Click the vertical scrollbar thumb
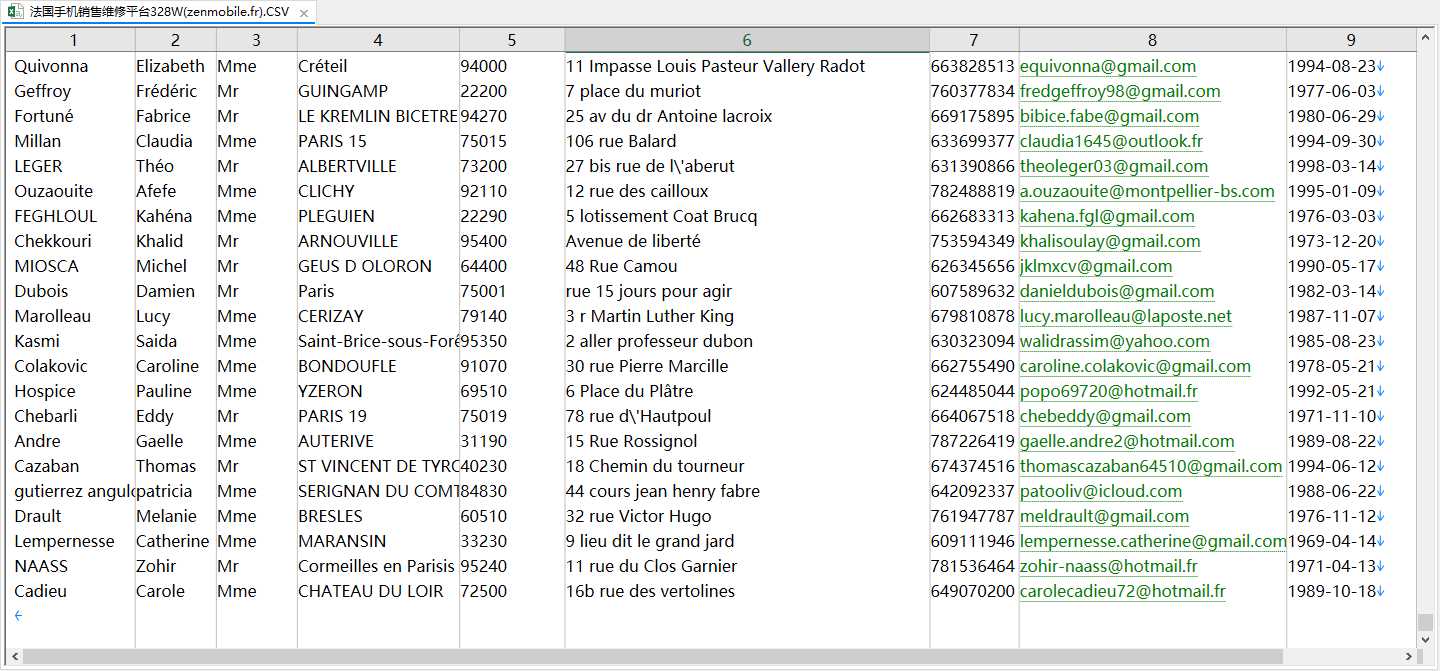The width and height of the screenshot is (1440, 671). point(1426,621)
